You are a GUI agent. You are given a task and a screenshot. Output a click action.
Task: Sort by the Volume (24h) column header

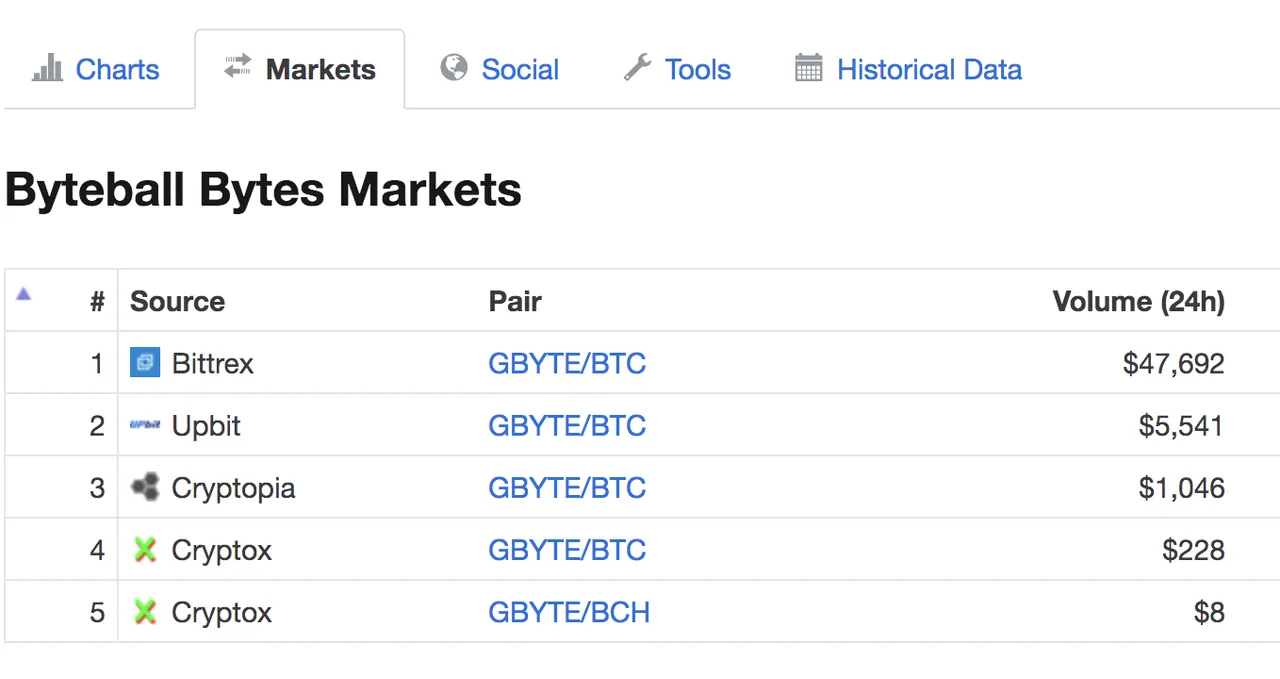point(1139,302)
